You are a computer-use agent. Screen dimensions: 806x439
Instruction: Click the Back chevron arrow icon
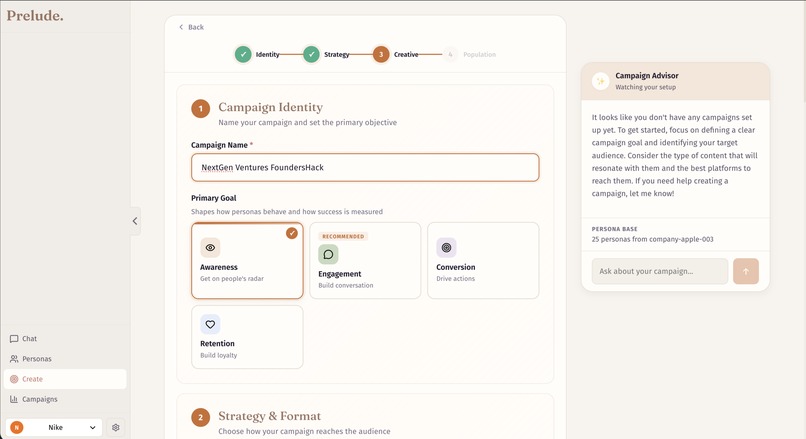[181, 27]
